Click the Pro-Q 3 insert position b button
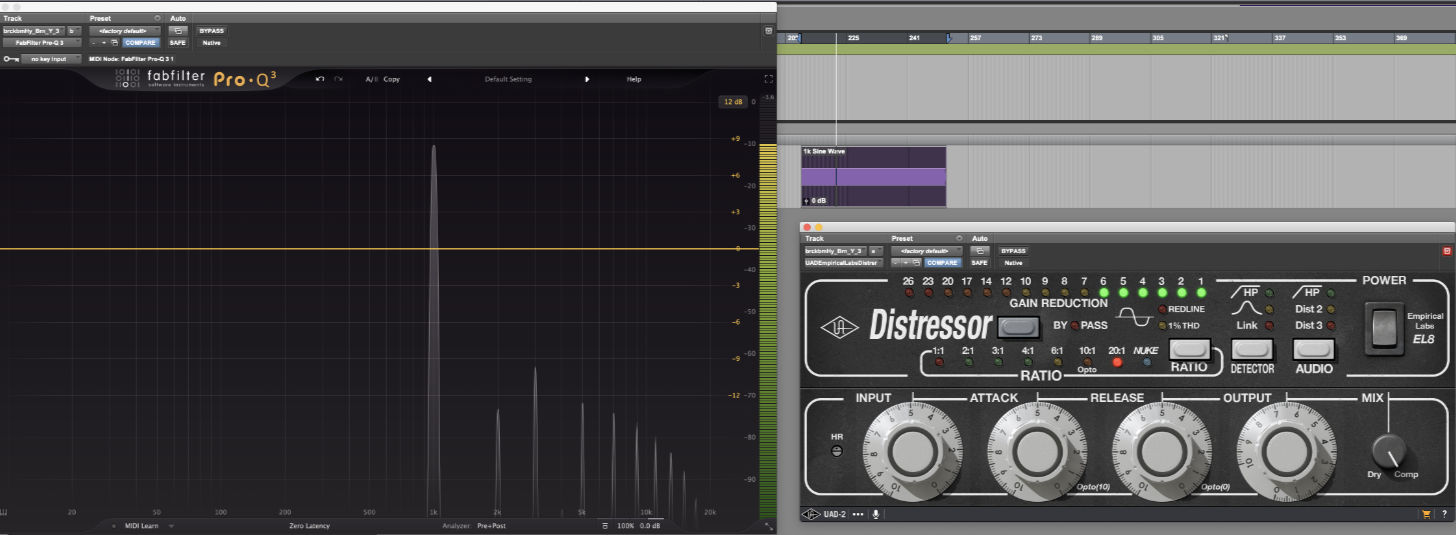This screenshot has width=1456, height=535. tap(72, 31)
